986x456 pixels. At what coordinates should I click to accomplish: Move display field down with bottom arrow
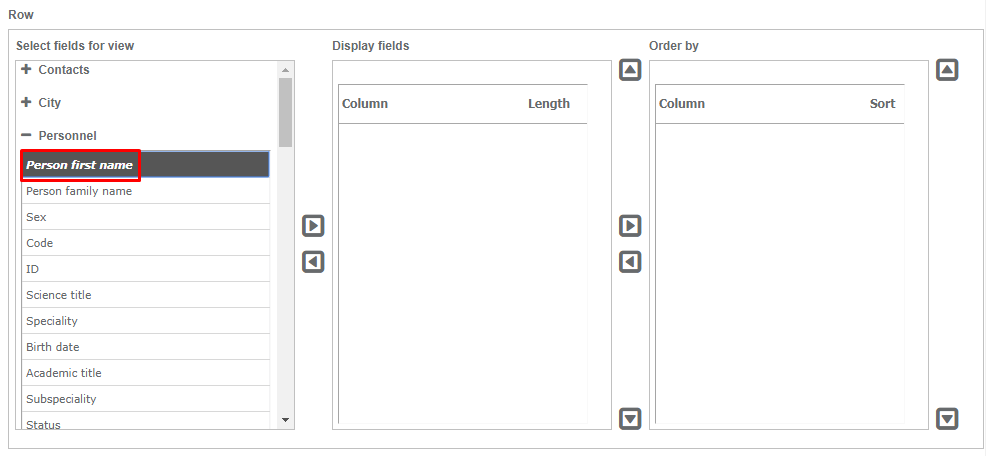[x=630, y=418]
